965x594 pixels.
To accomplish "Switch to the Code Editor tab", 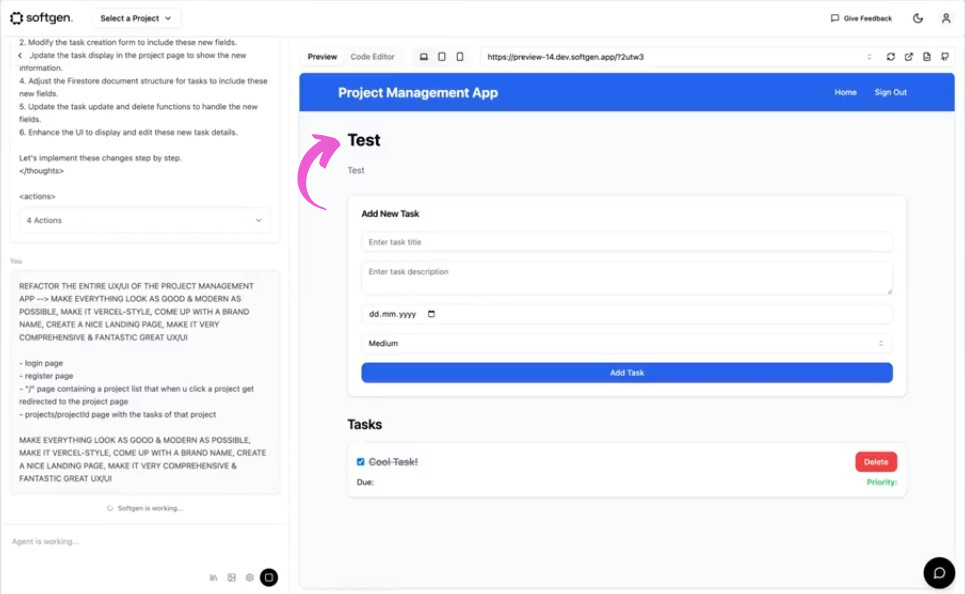I will coord(372,57).
